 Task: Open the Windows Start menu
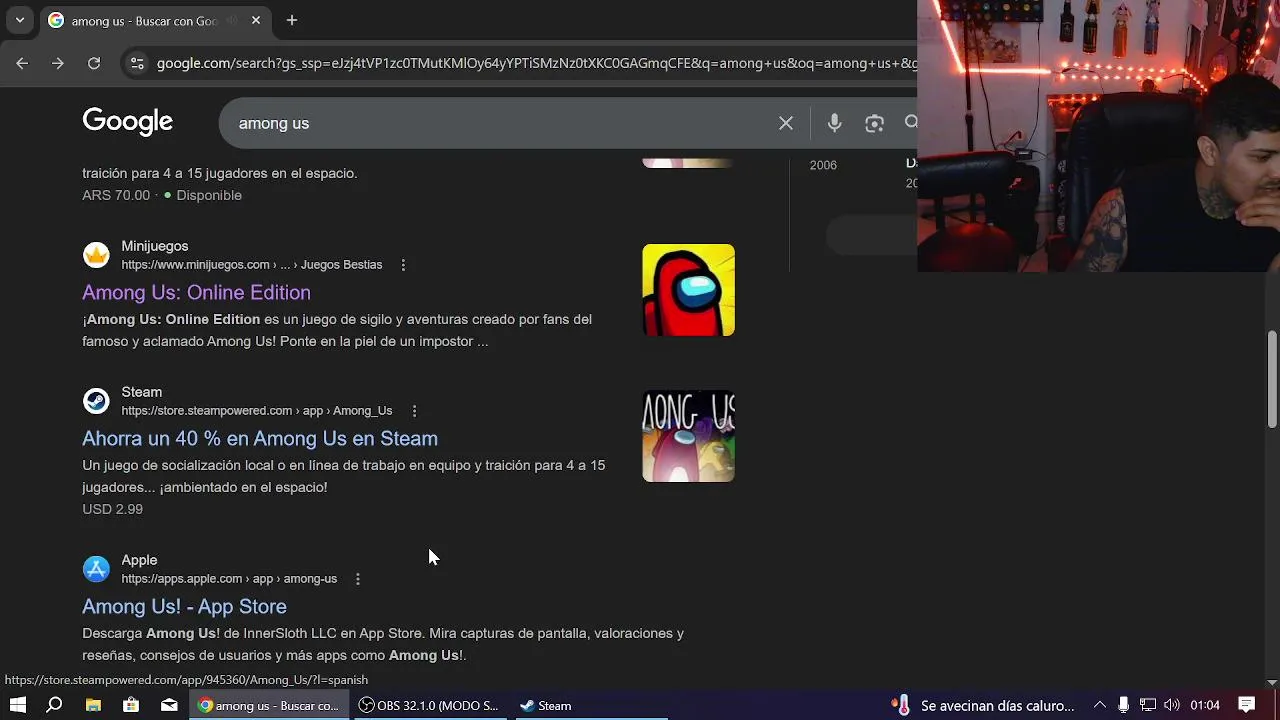[17, 705]
